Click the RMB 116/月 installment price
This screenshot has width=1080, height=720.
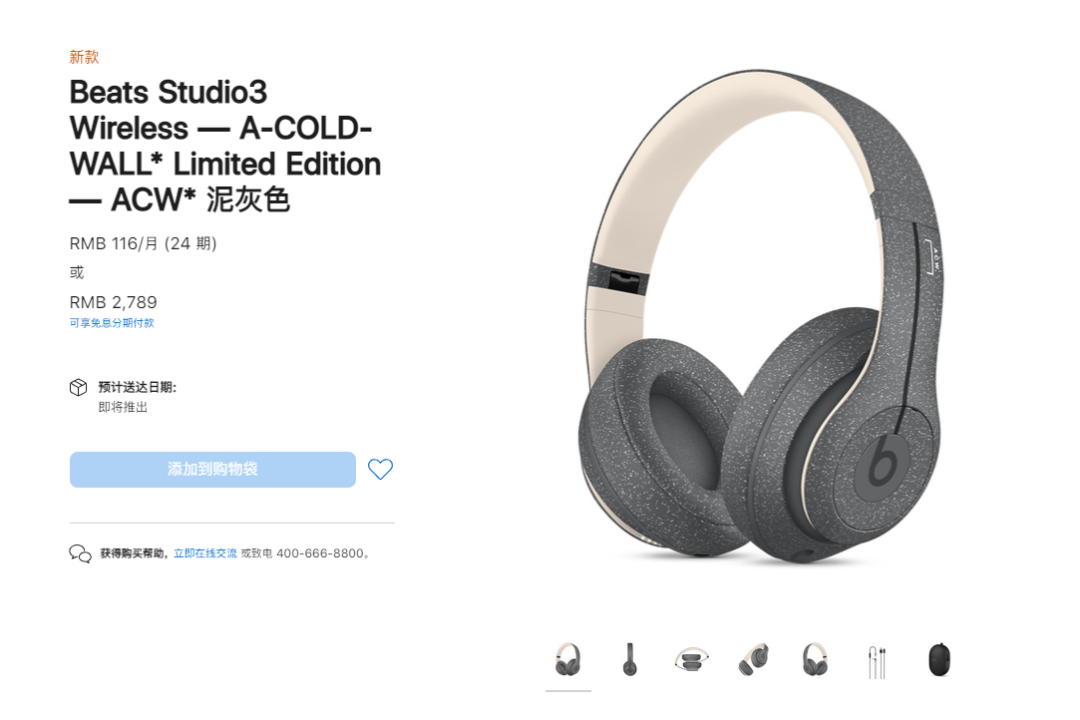click(x=143, y=243)
